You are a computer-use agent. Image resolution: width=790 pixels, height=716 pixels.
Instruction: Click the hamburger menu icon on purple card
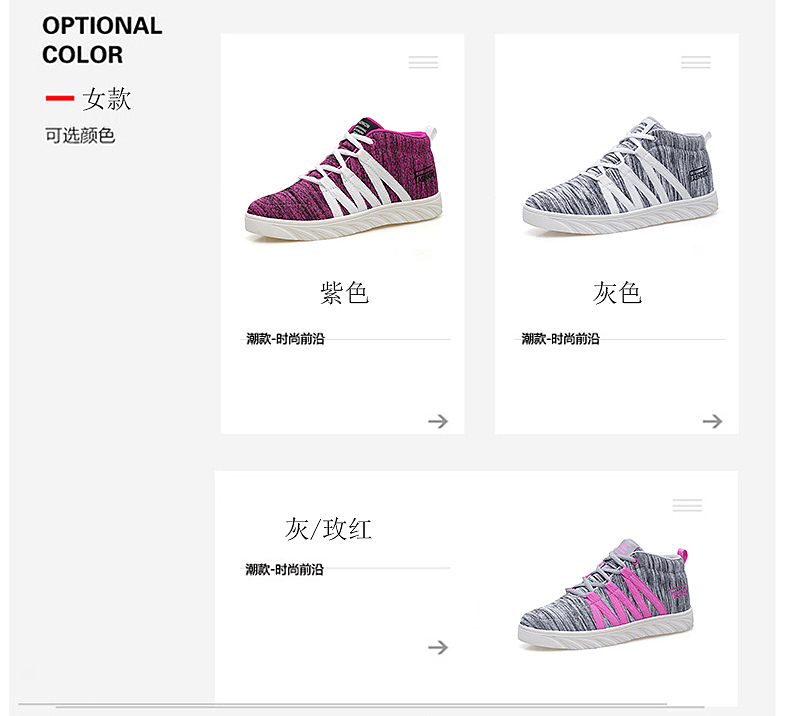(423, 62)
